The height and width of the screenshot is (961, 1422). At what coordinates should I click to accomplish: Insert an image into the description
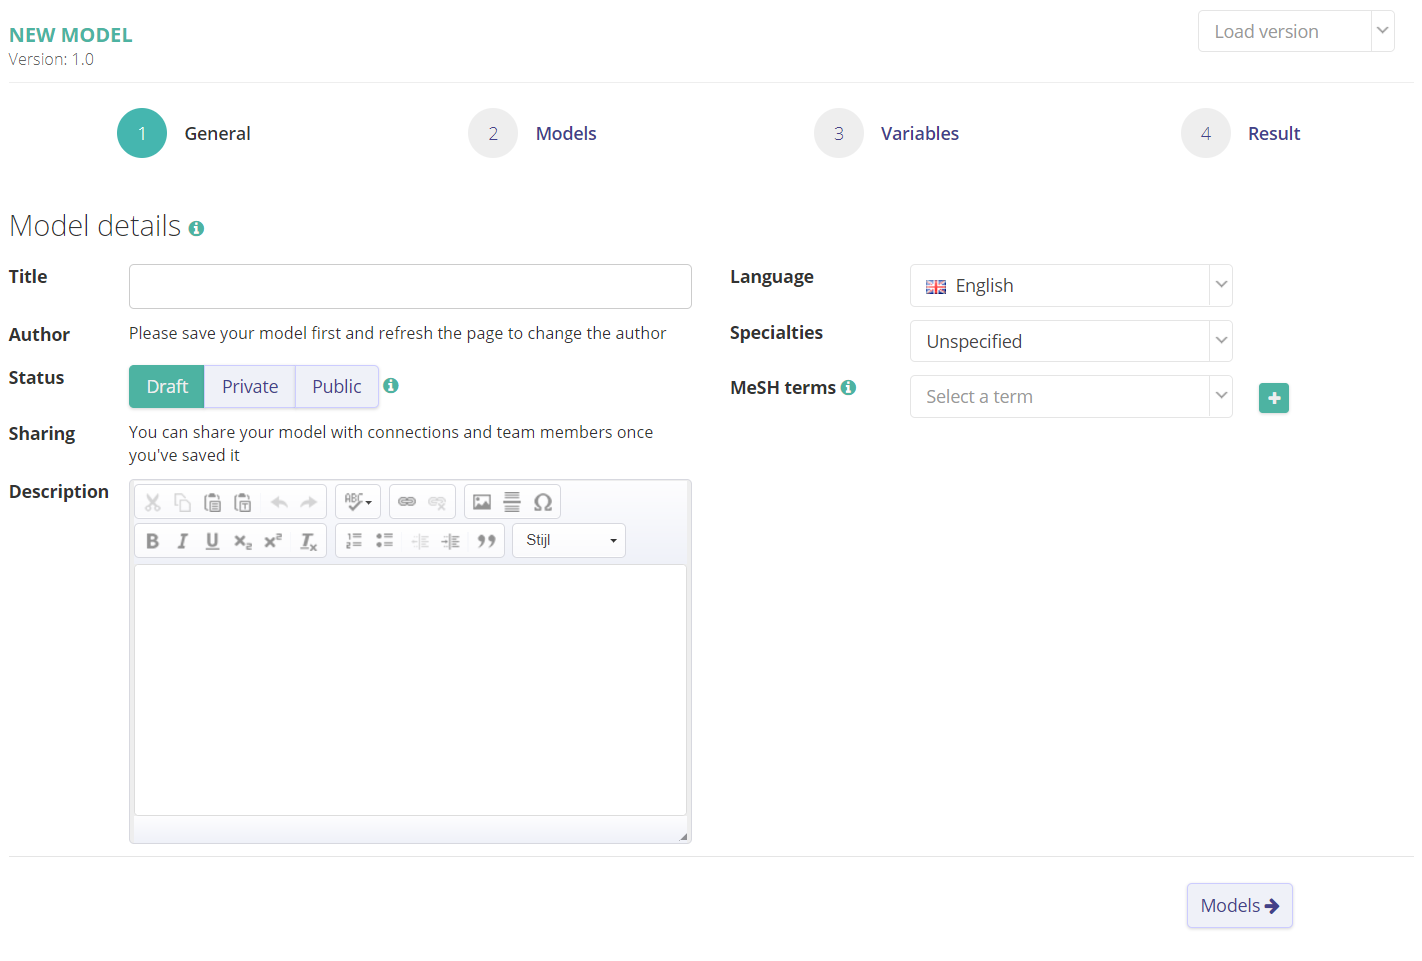482,502
